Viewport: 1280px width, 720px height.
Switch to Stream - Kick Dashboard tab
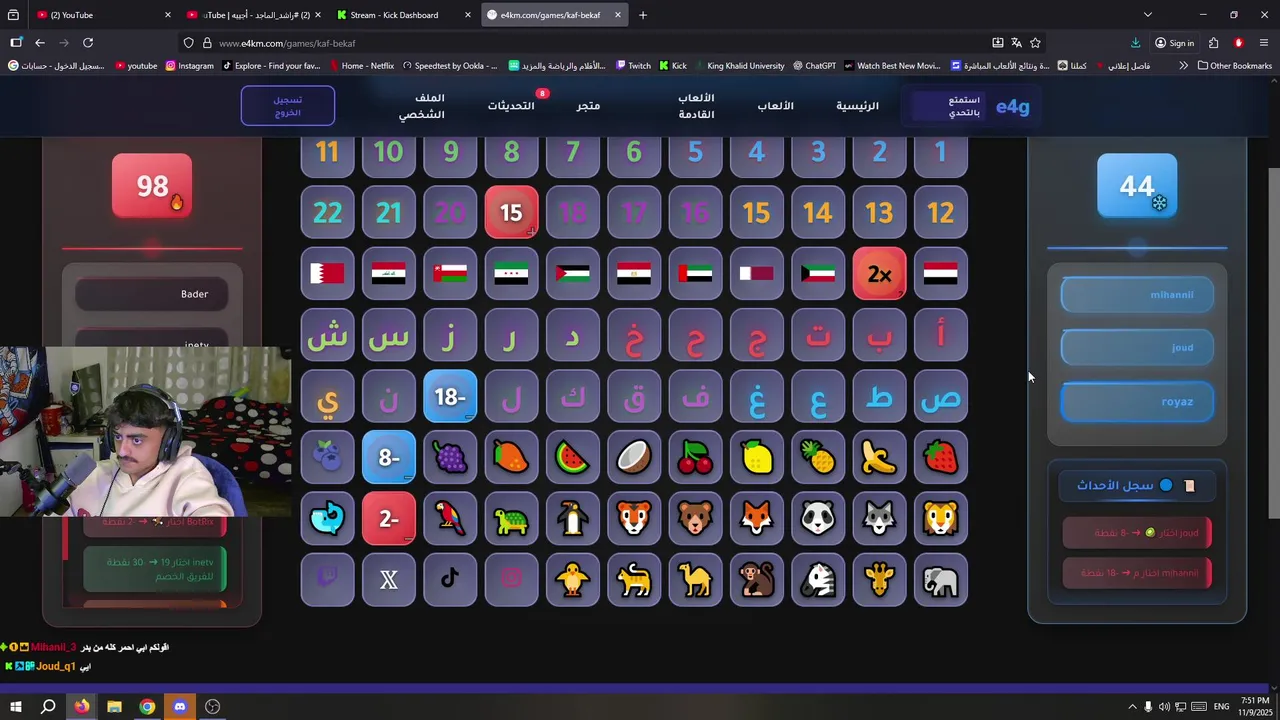pyautogui.click(x=405, y=15)
